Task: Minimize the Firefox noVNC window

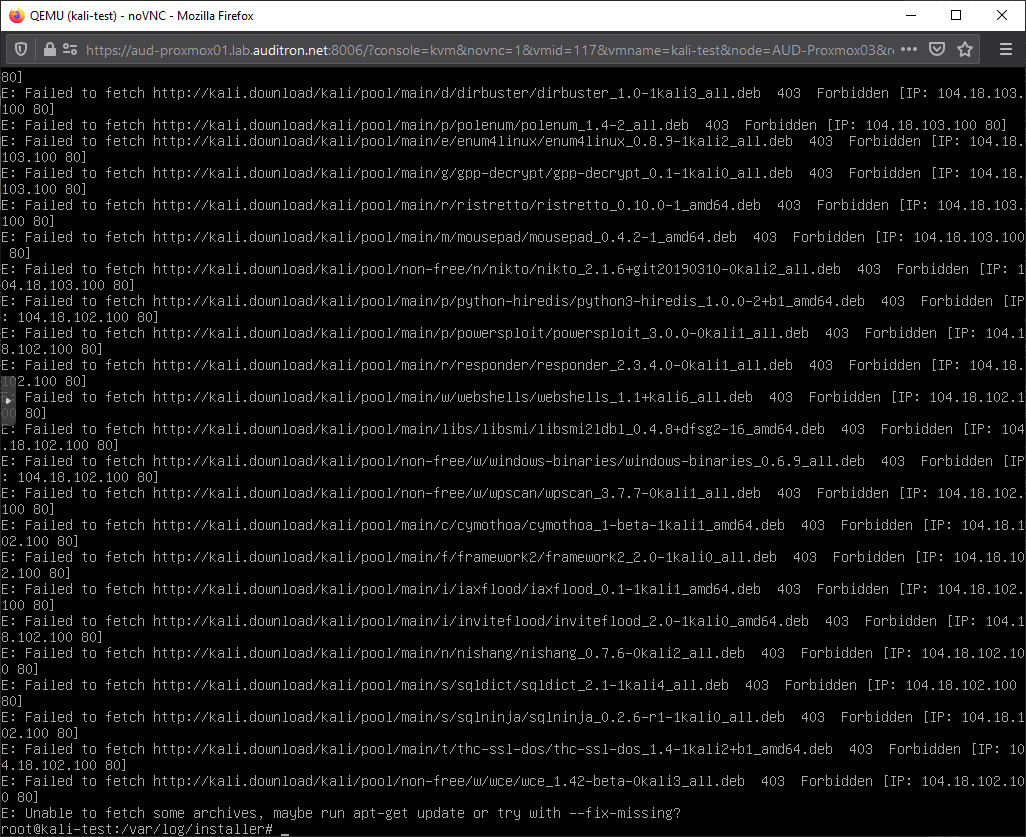Action: [911, 15]
